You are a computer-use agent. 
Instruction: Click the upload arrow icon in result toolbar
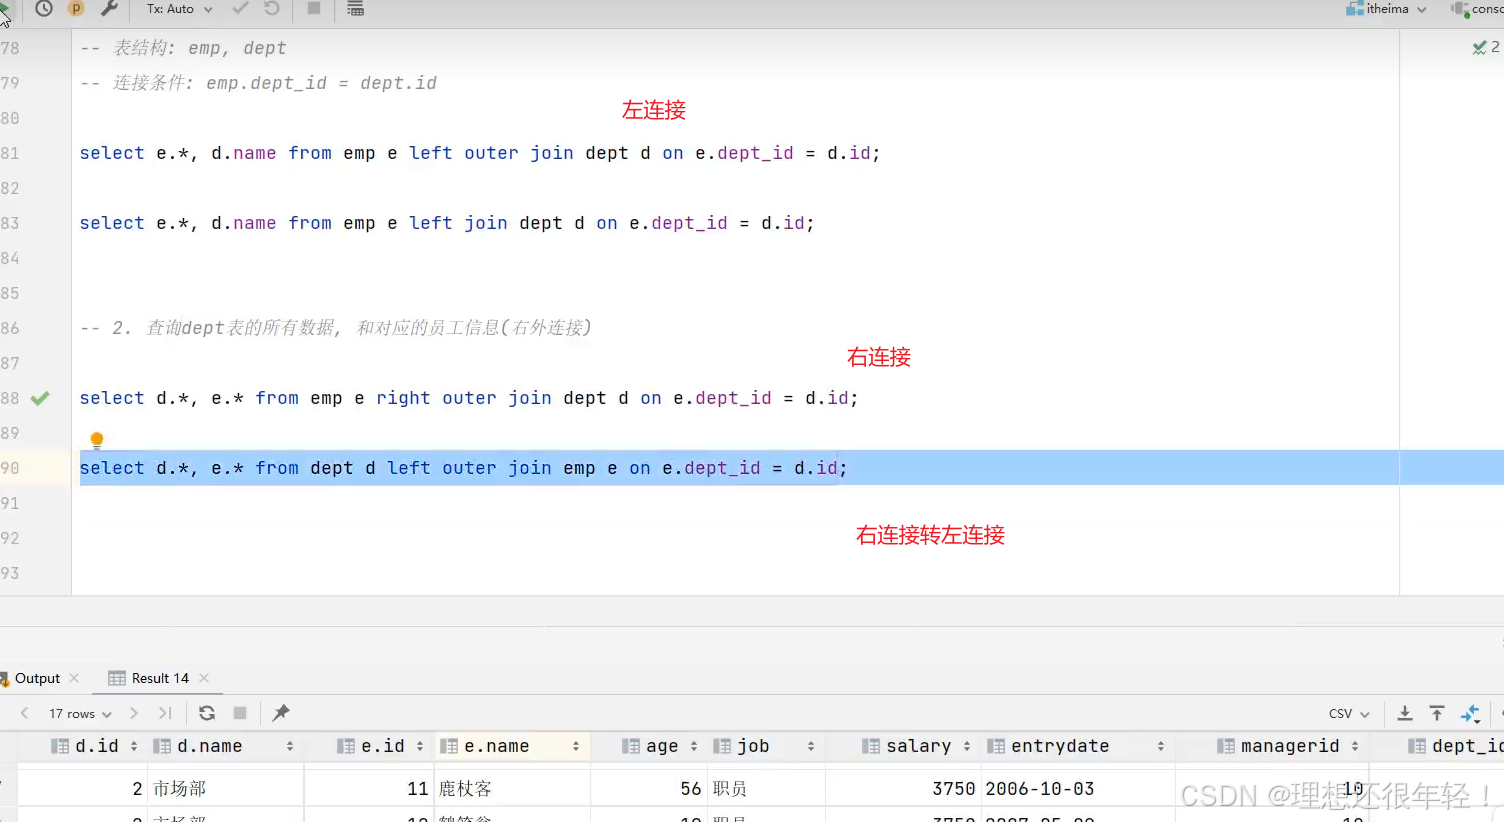coord(1437,713)
